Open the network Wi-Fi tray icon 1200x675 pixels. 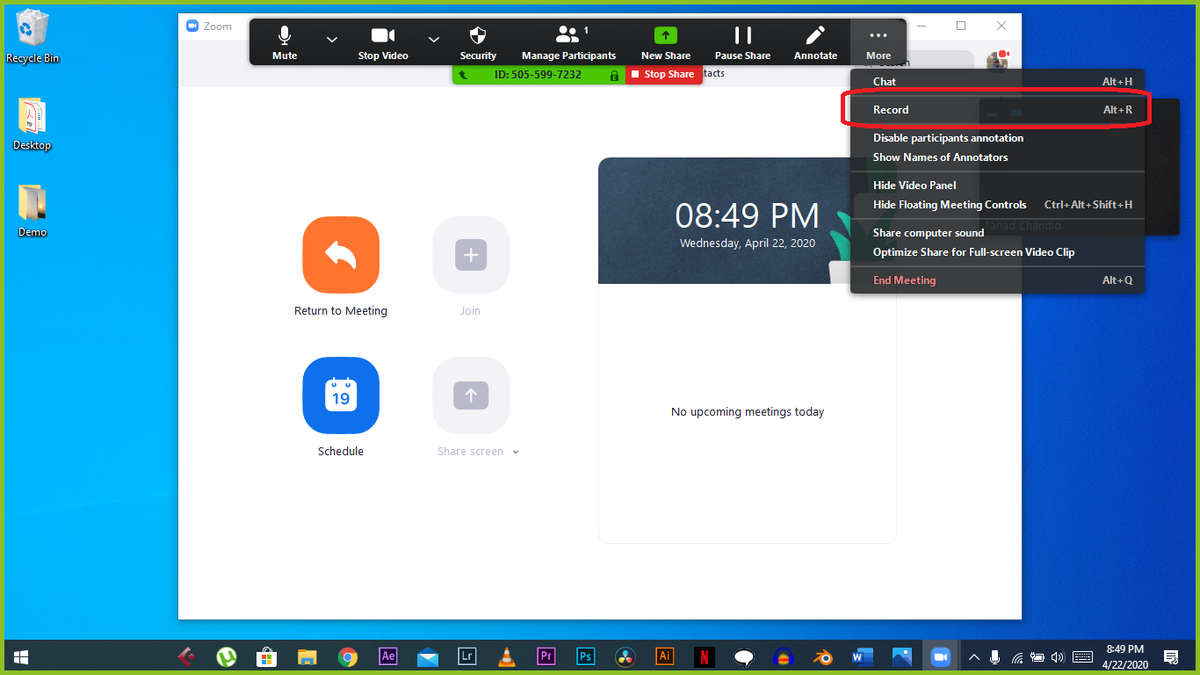click(1017, 657)
